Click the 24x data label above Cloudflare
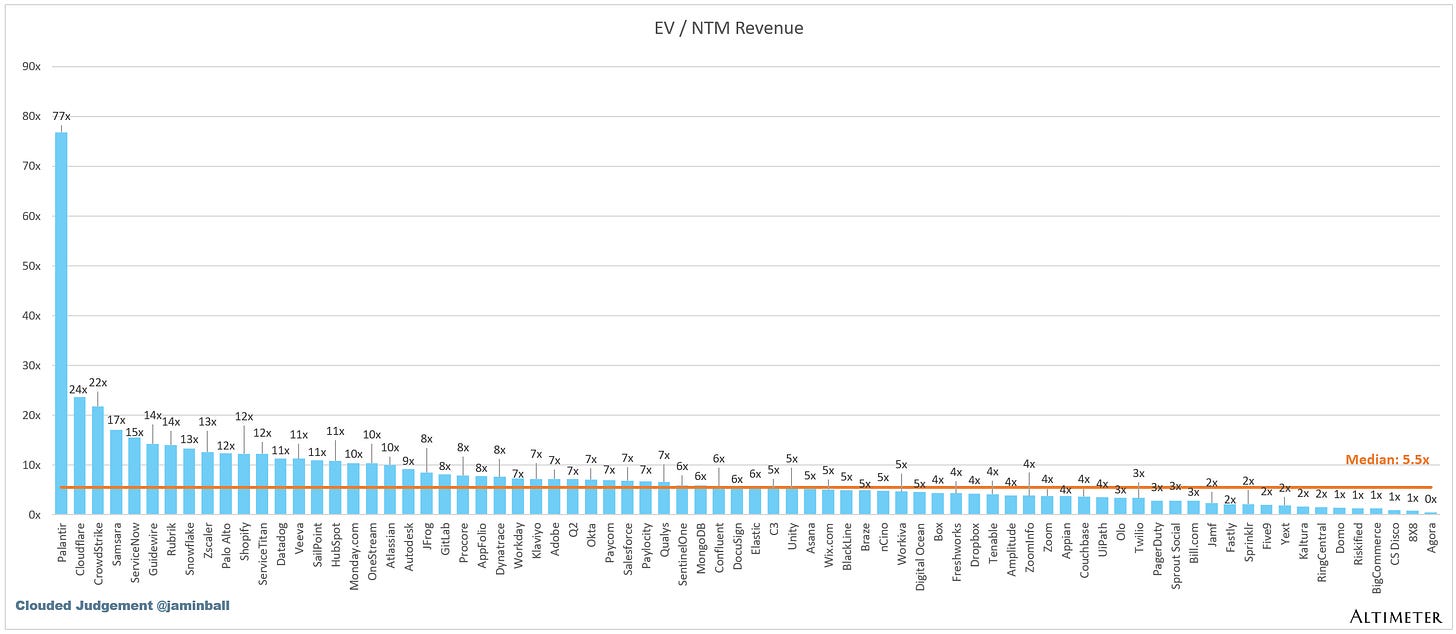 (x=79, y=389)
